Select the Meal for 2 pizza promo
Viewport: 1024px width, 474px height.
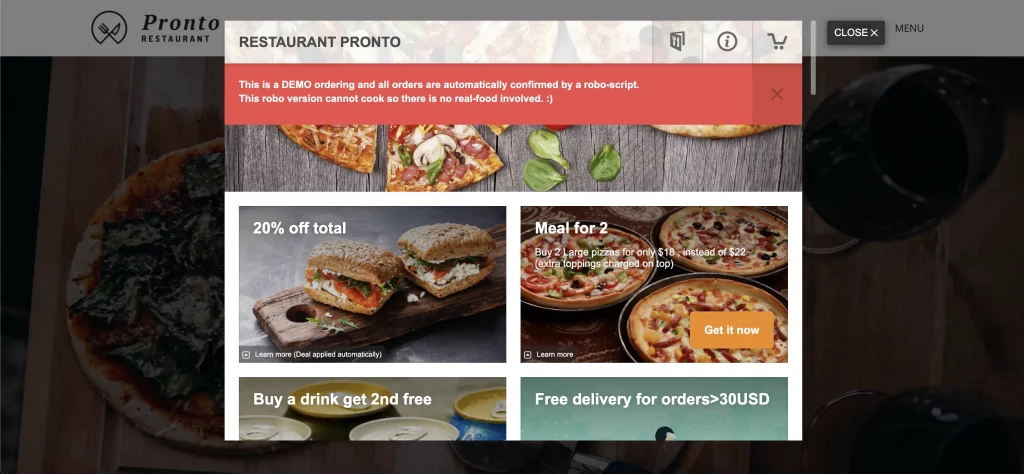click(654, 284)
